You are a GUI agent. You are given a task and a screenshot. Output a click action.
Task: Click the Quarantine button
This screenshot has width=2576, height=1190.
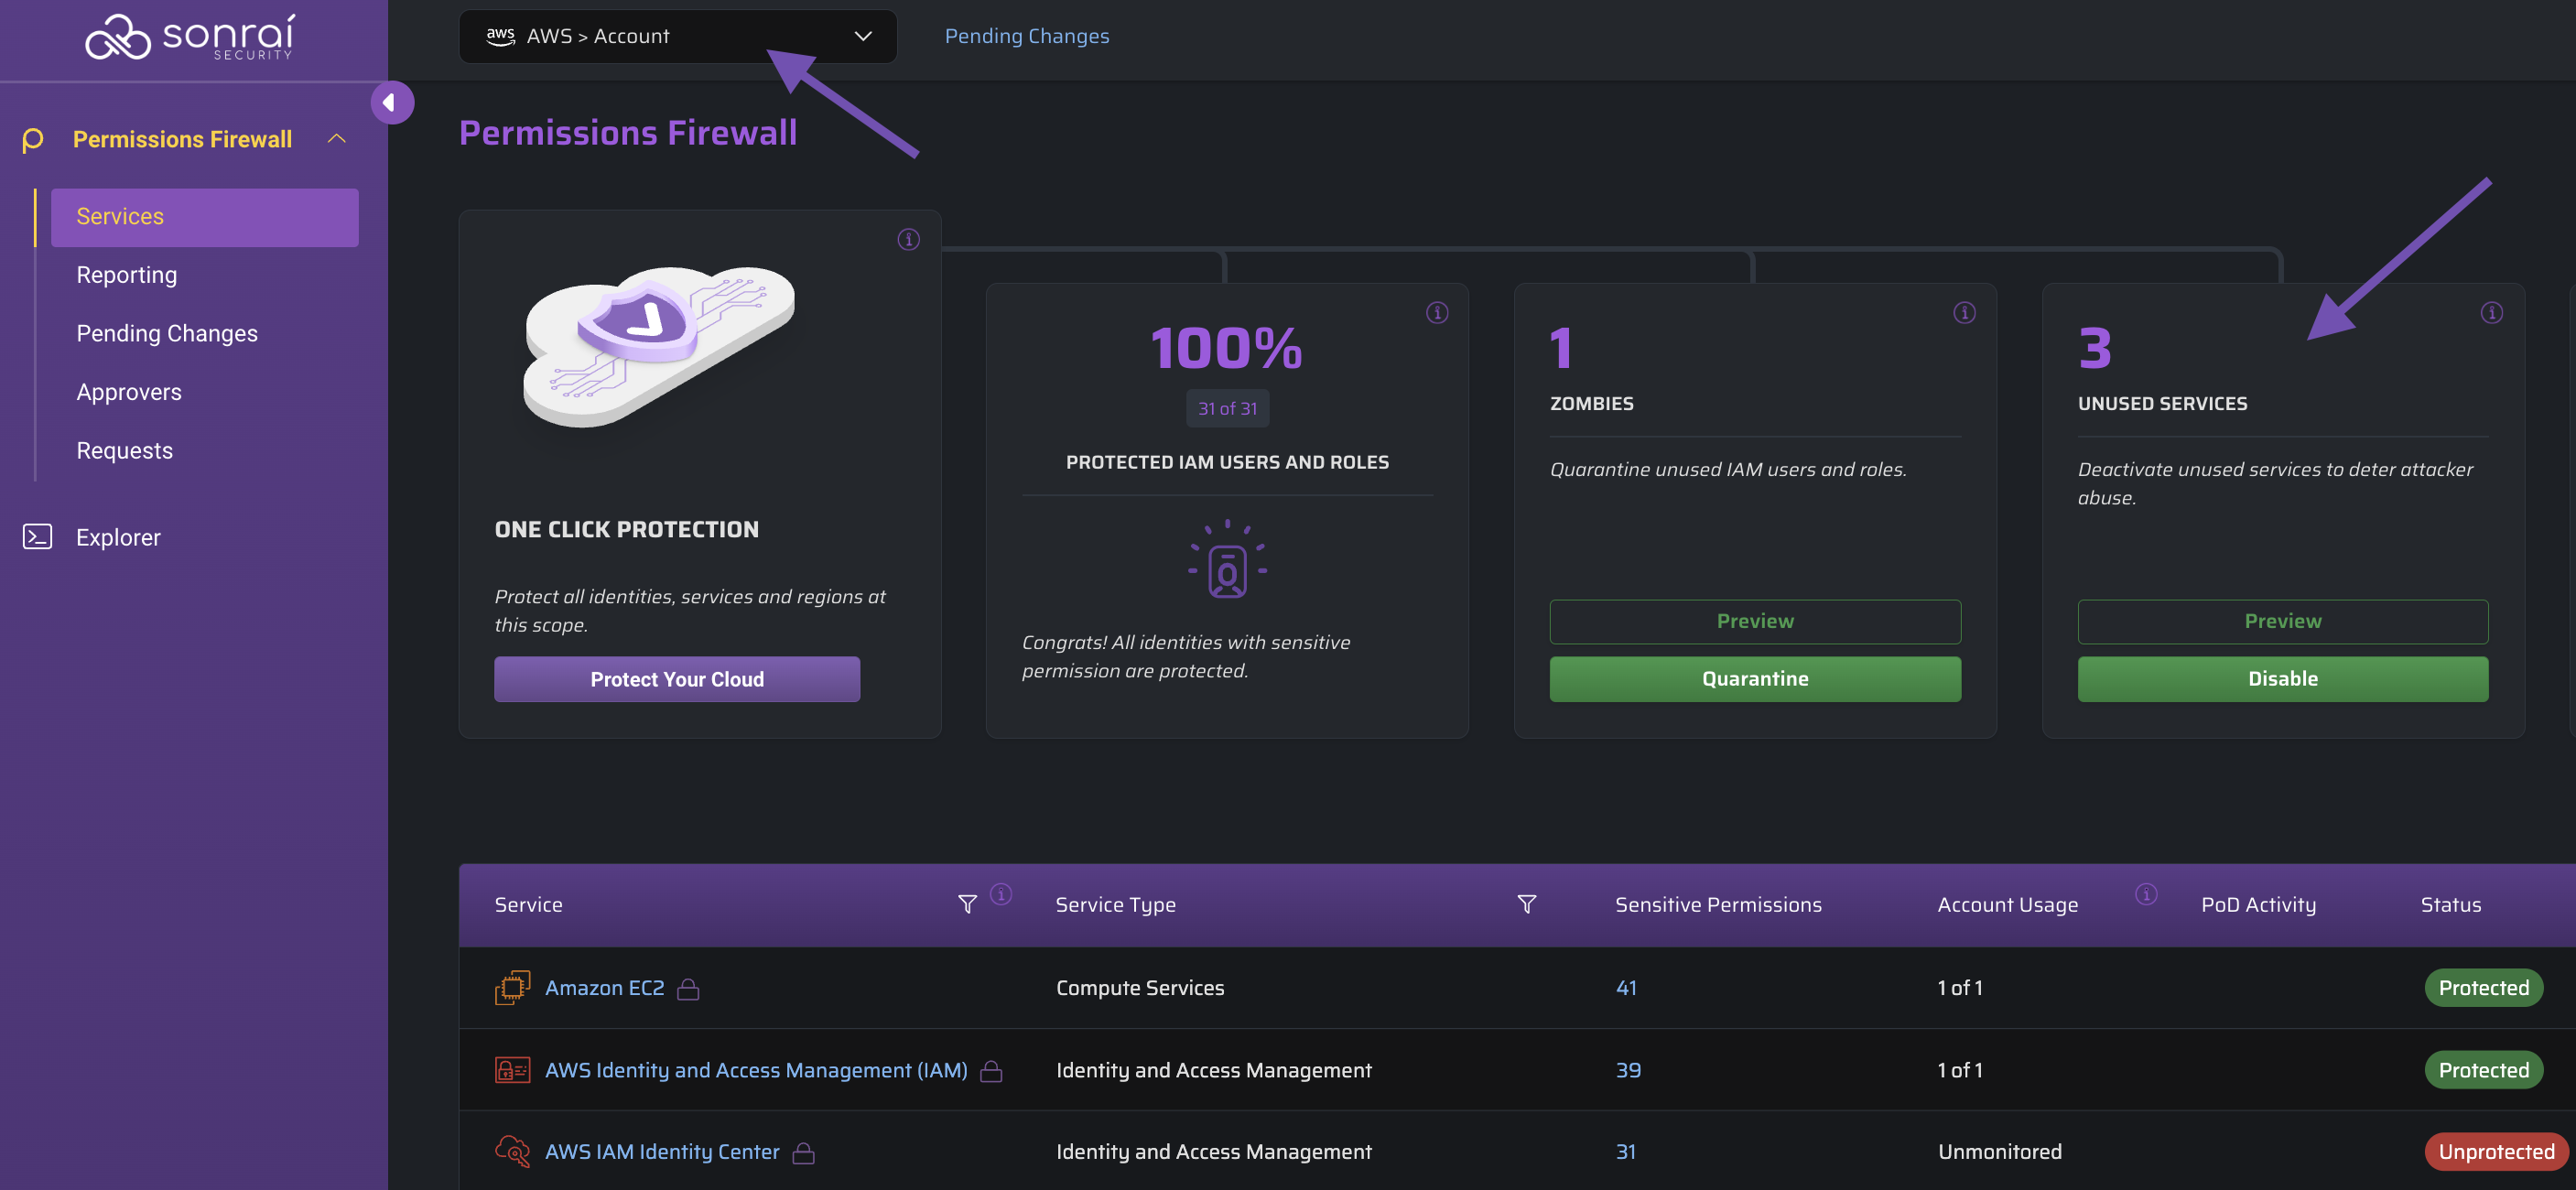pyautogui.click(x=1754, y=679)
